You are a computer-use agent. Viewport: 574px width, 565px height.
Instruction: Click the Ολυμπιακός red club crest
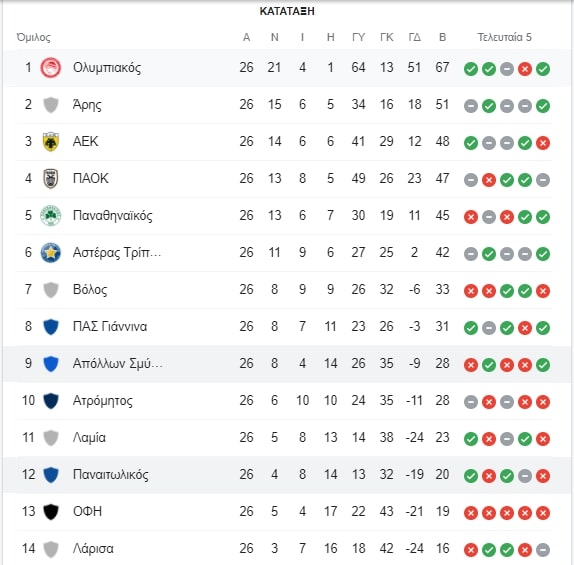coord(51,68)
